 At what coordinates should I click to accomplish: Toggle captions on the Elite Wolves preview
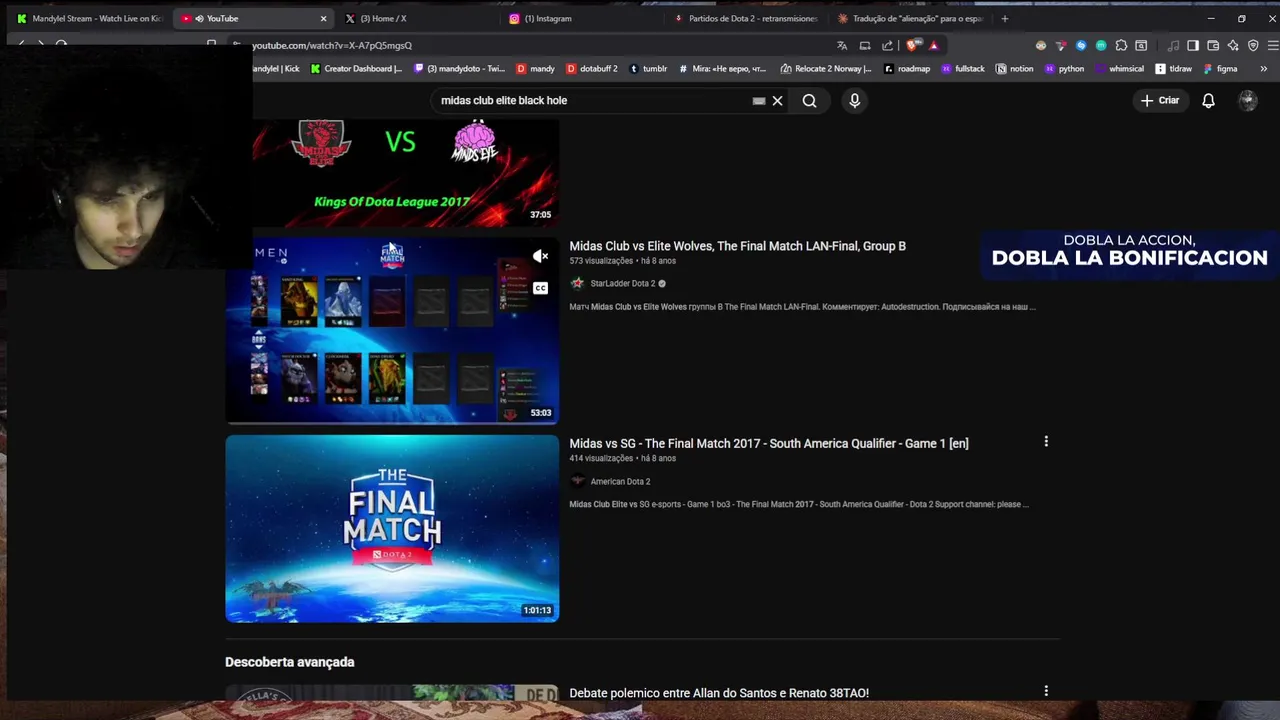point(540,288)
